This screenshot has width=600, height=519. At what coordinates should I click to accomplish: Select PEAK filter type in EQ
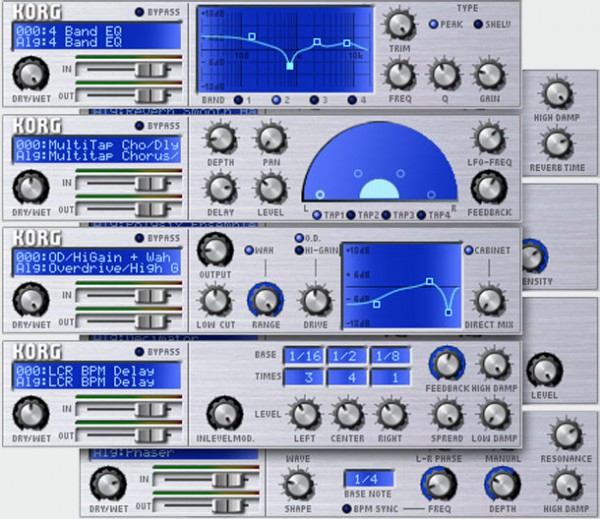(x=433, y=24)
